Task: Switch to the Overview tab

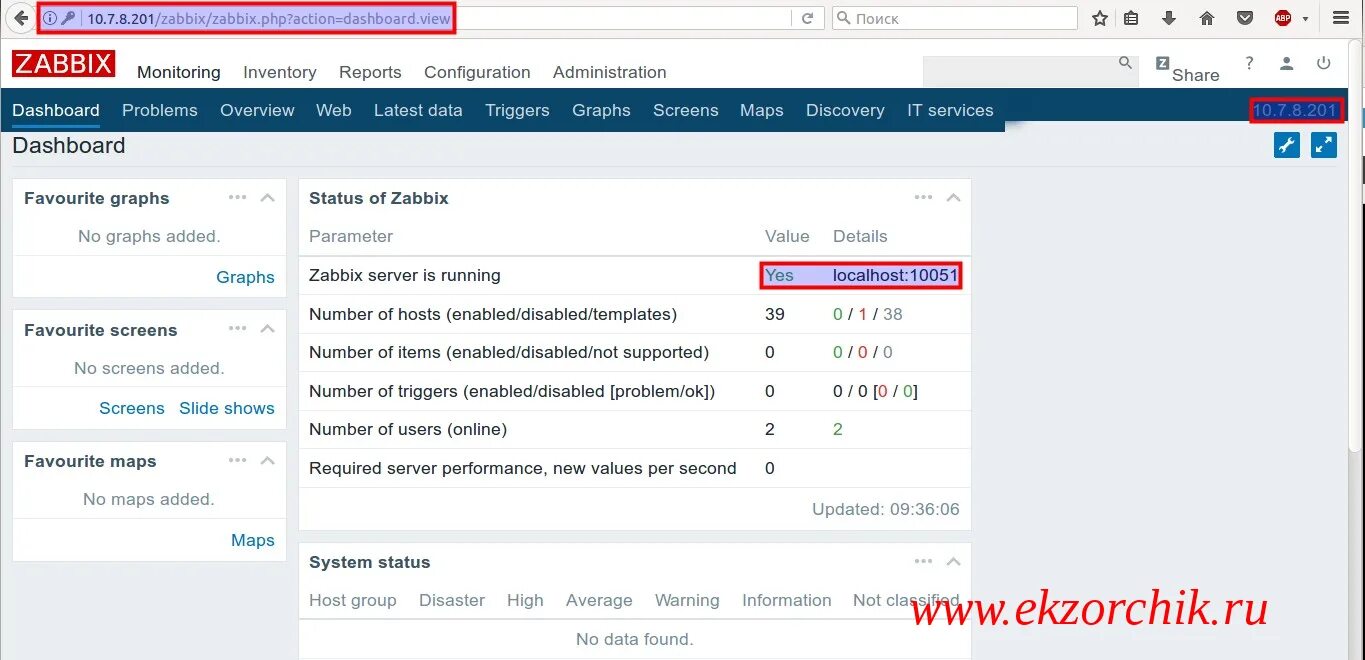Action: pos(257,110)
